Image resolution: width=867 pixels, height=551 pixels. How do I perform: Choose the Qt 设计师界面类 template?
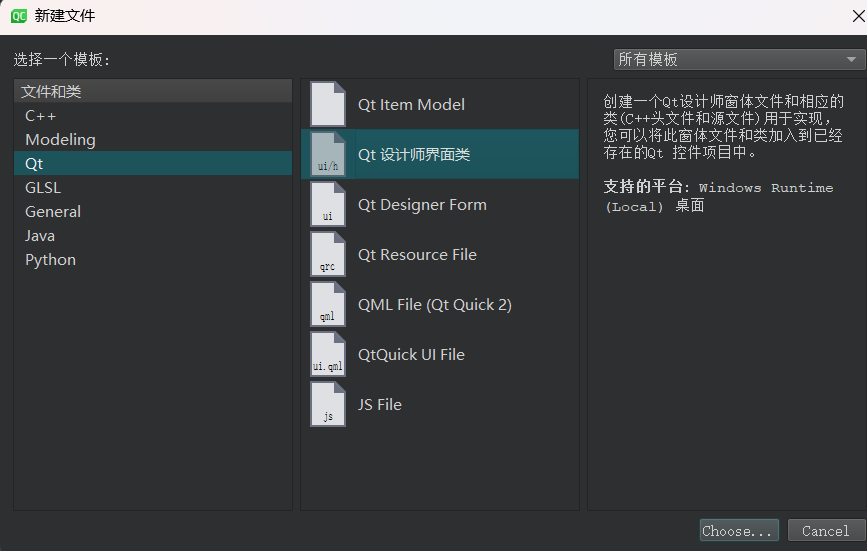pyautogui.click(x=440, y=154)
